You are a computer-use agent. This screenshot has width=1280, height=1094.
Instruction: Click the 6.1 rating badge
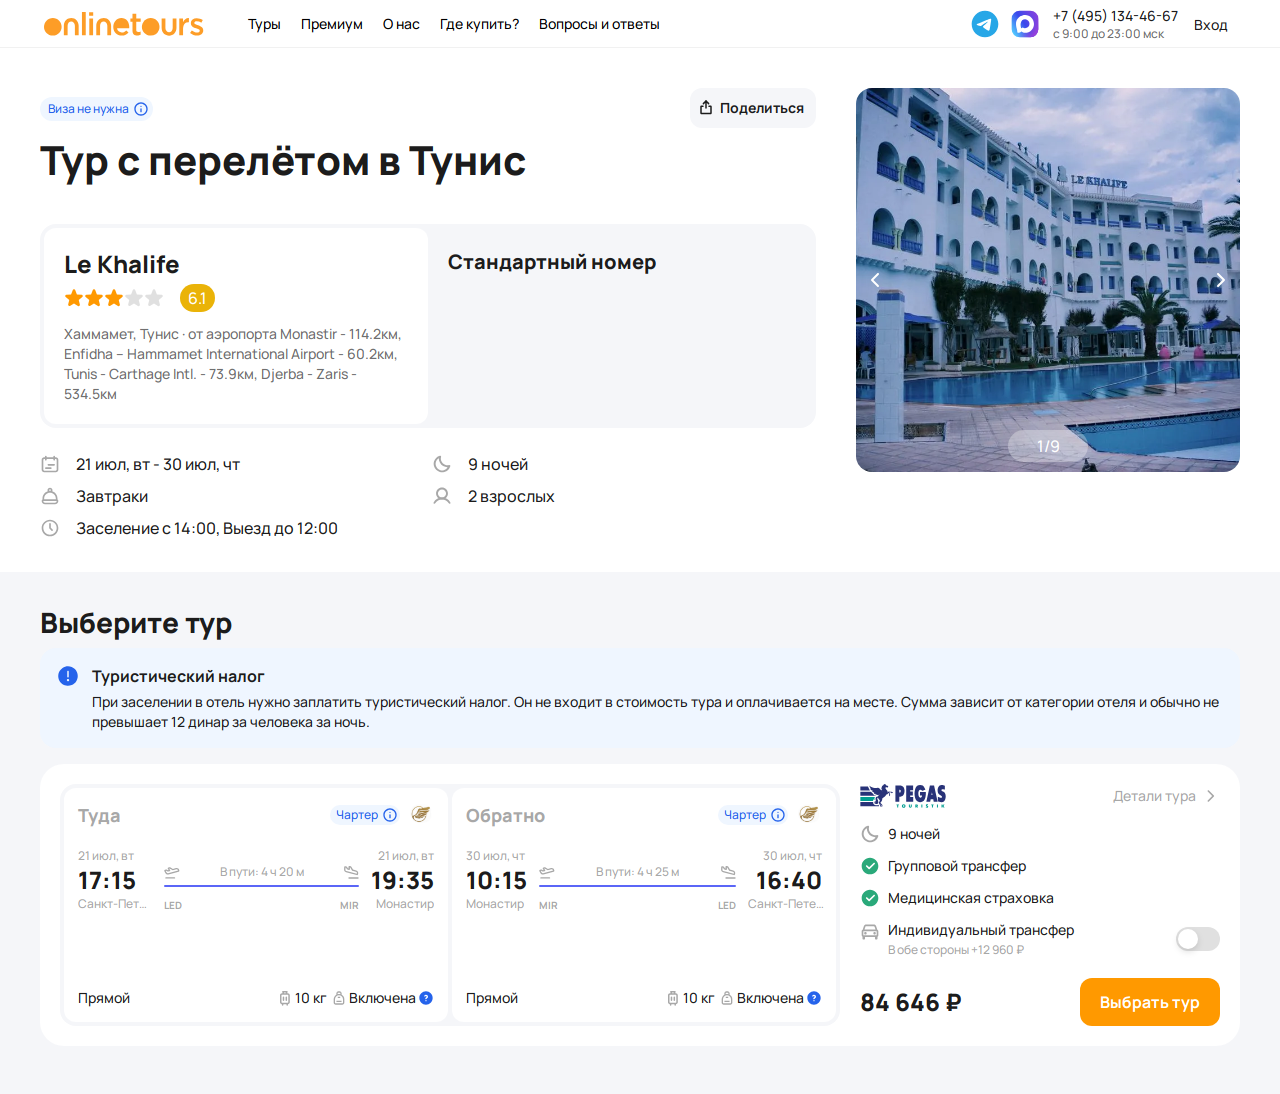click(197, 298)
